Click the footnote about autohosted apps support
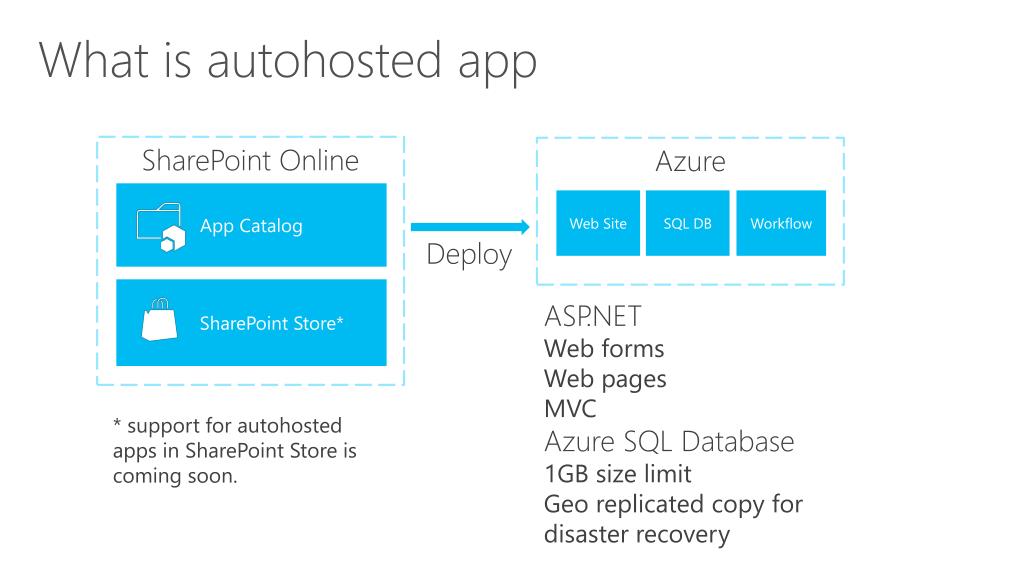This screenshot has width=1023, height=575. pos(235,451)
